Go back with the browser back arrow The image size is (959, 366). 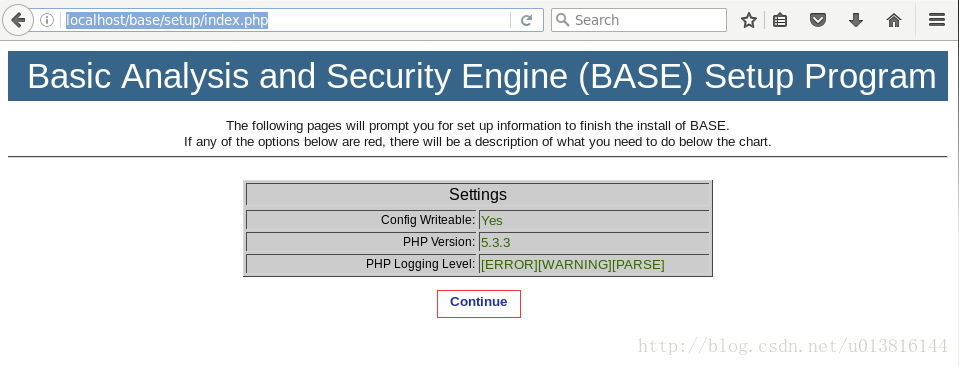point(18,20)
